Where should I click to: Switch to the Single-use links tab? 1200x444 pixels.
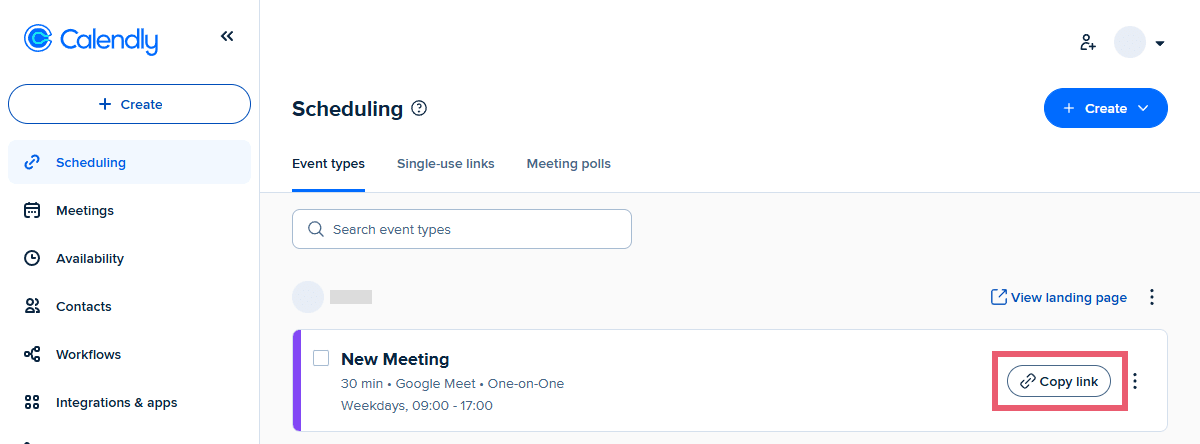point(445,163)
